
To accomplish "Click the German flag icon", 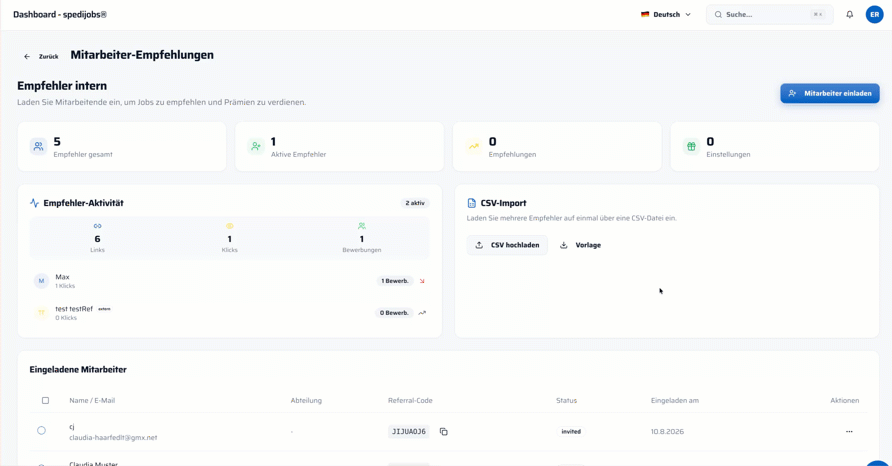I will click(645, 15).
